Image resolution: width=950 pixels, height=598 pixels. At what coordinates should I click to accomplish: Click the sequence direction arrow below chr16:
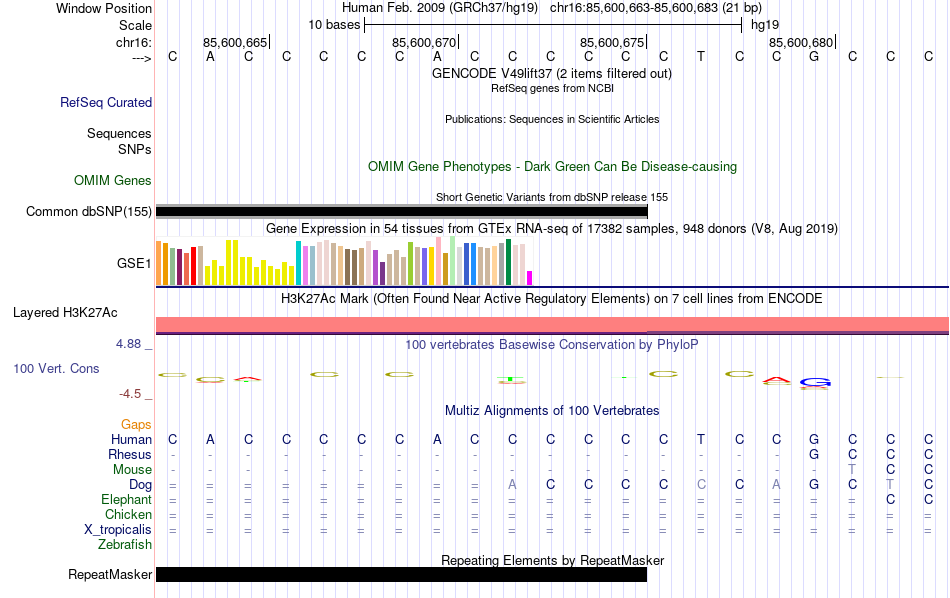pos(142,58)
